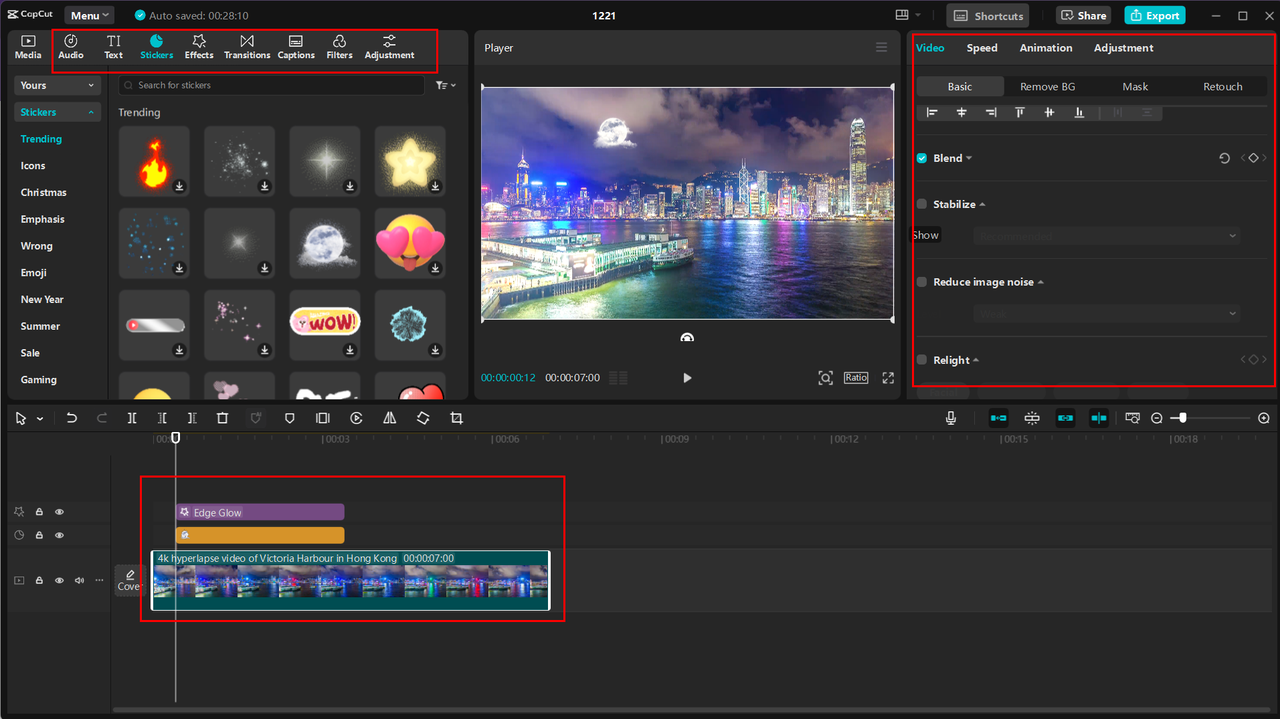Screen dimensions: 1280x719
Task: Click the Delete right icon
Action: click(x=192, y=418)
